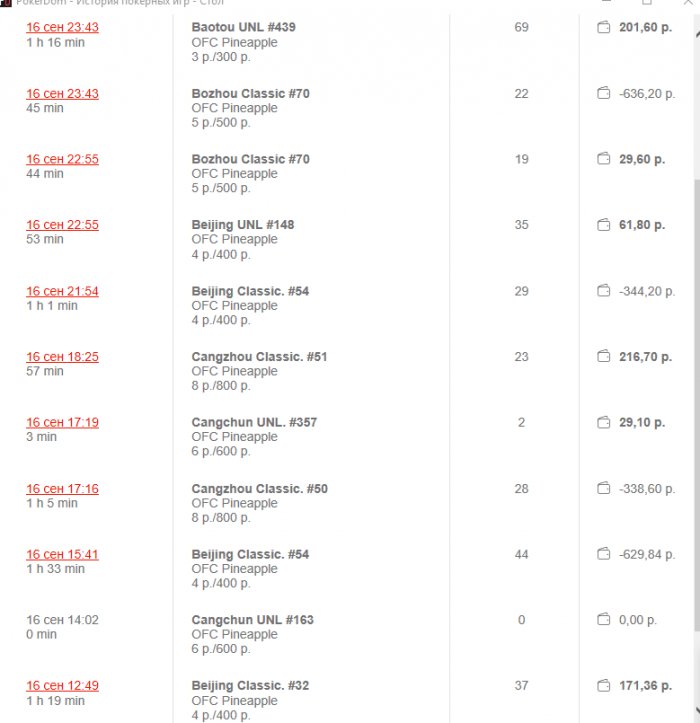Click wallet icon beside -629,84 p.
This screenshot has height=723, width=700.
click(603, 554)
